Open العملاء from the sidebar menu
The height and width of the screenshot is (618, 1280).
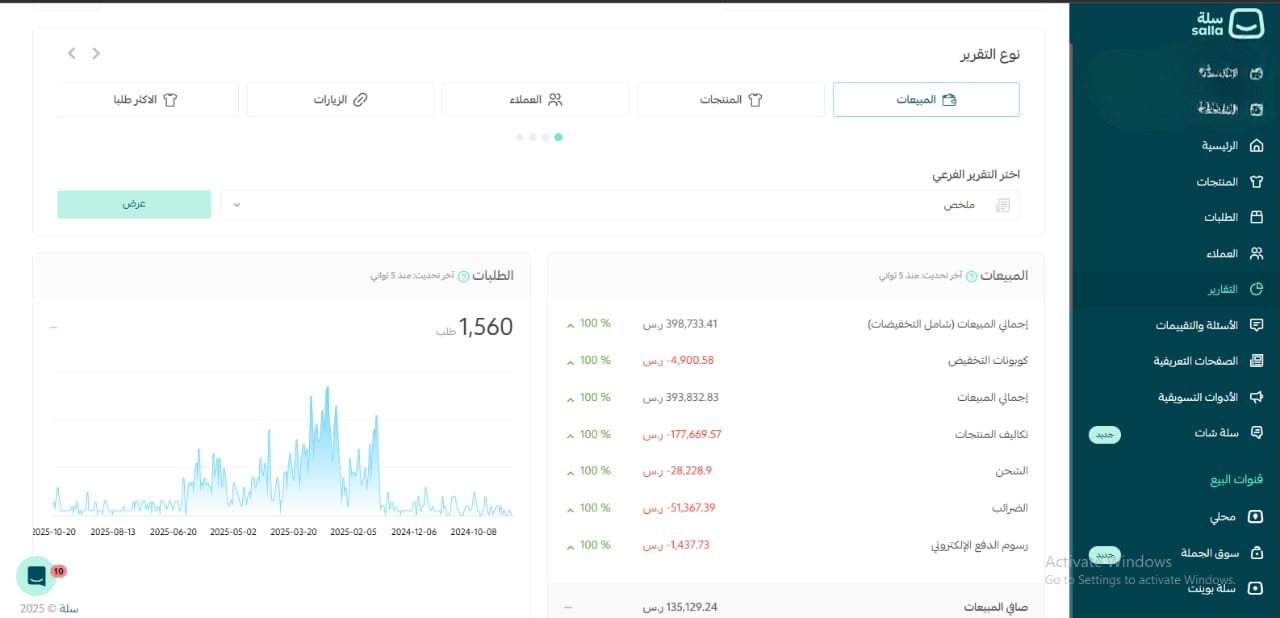[1221, 254]
